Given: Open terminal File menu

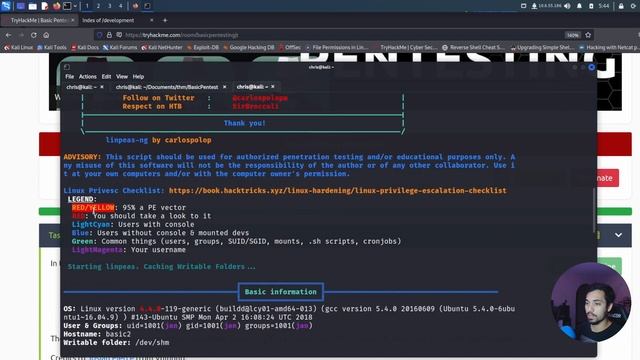Looking at the screenshot, I should pos(69,76).
